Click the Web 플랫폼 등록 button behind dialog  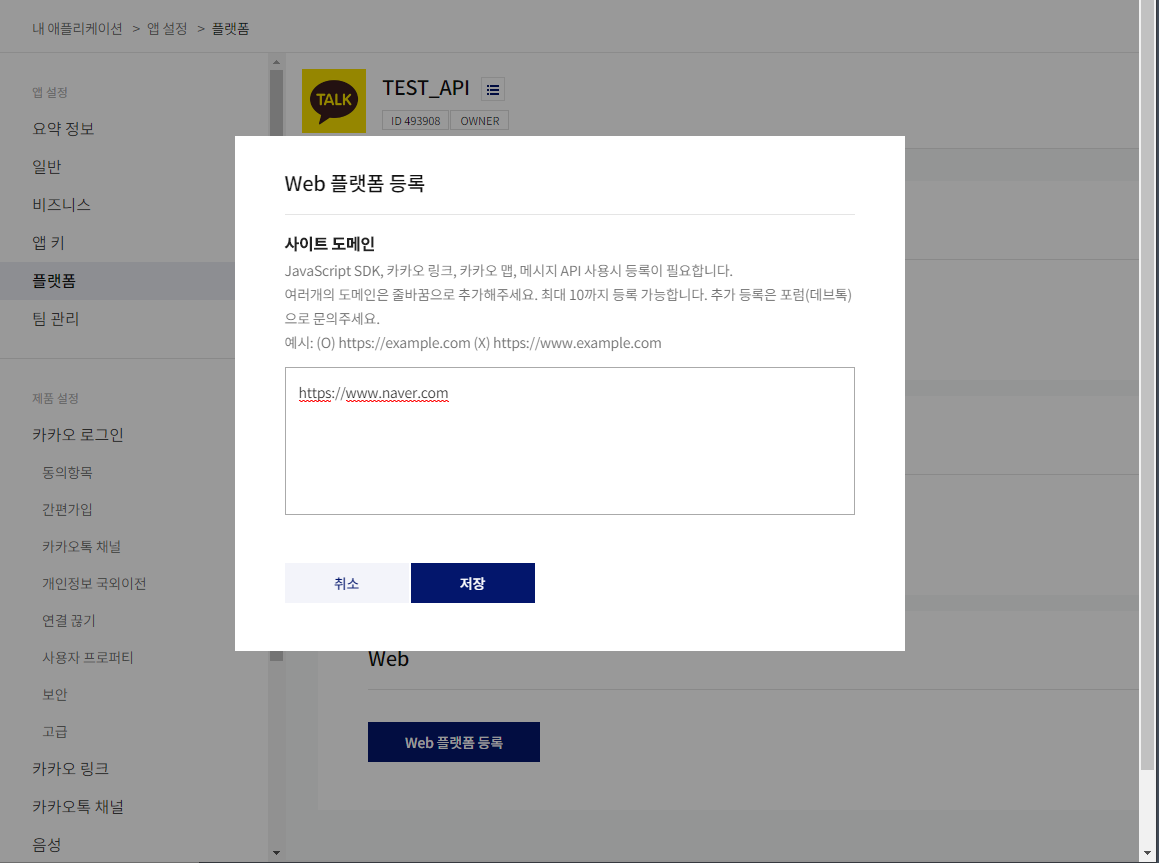(x=454, y=742)
